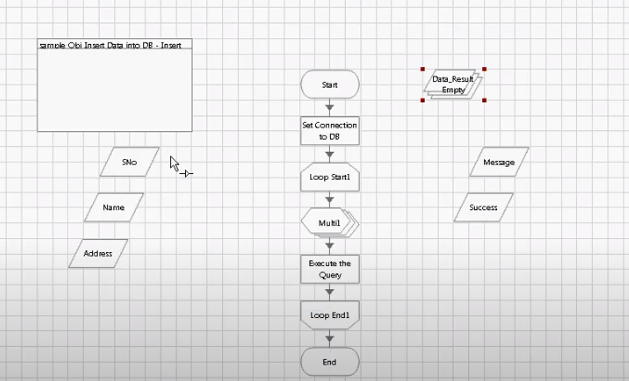Screen dimensions: 629x381
Task: Select the Name data item
Action: click(114, 207)
